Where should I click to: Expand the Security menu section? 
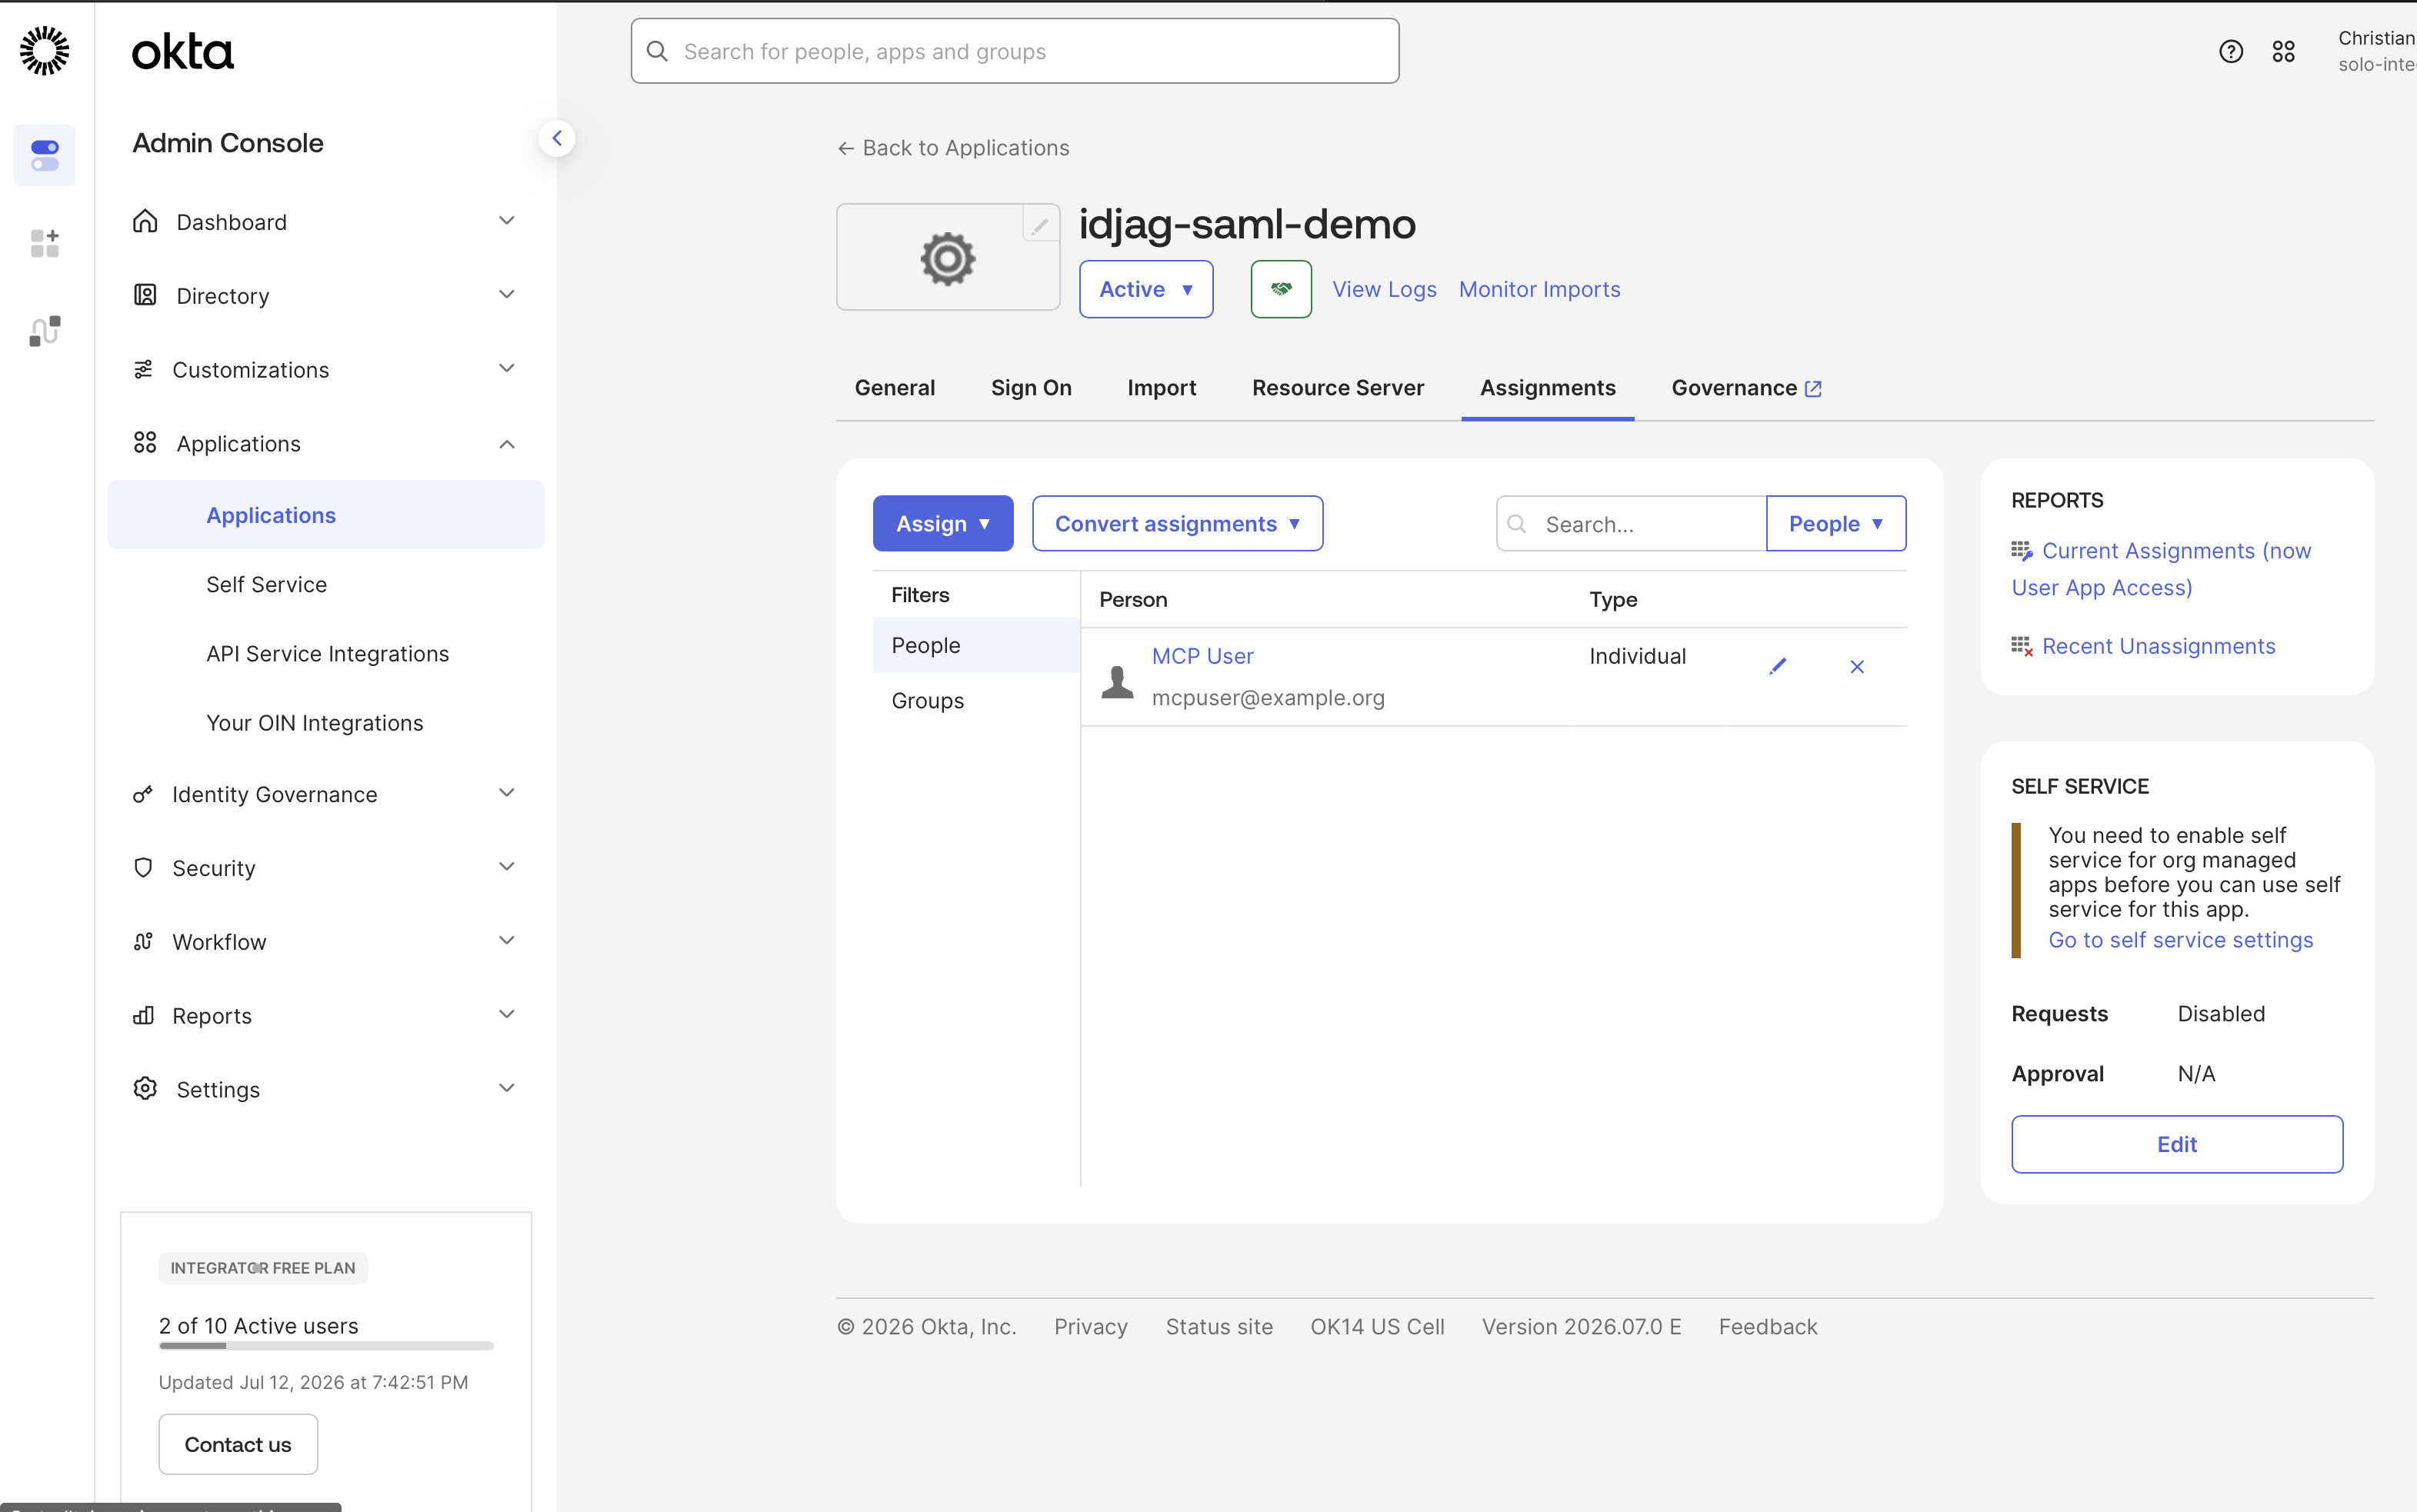tap(325, 868)
